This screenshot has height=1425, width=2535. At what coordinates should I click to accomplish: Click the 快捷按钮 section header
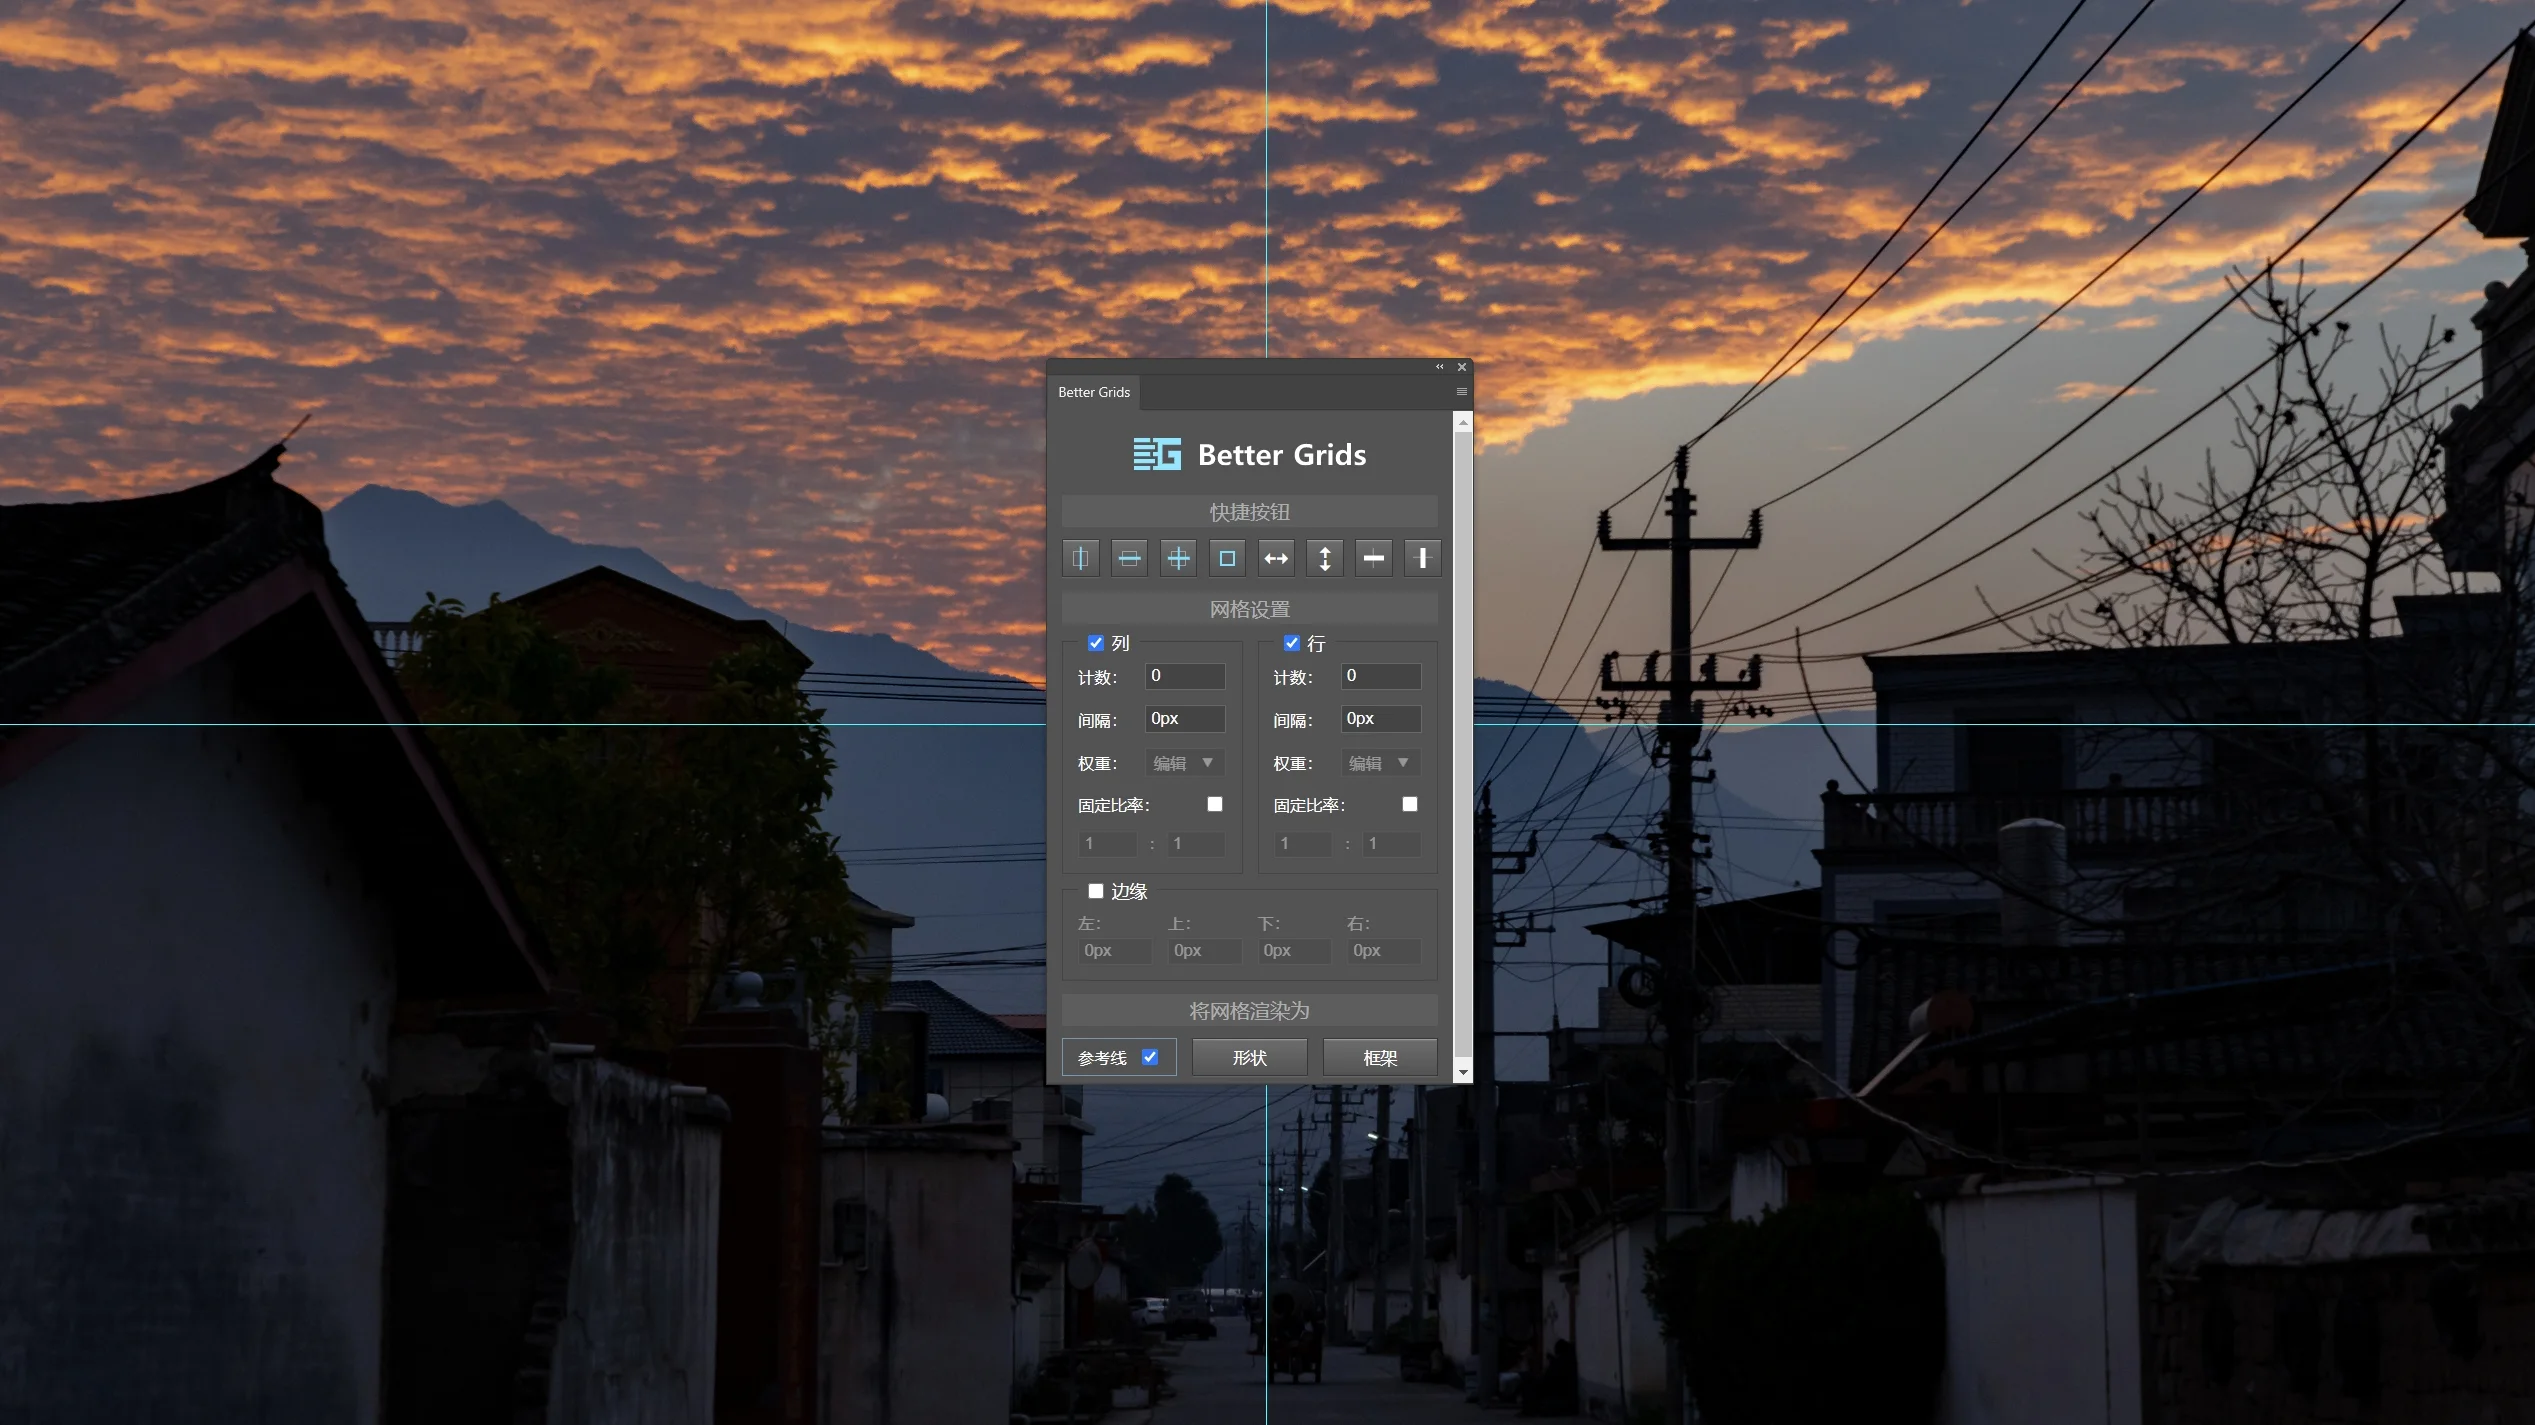pos(1248,511)
